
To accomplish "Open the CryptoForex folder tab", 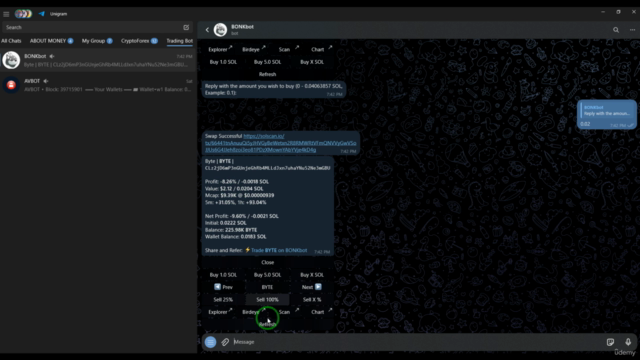I will point(139,41).
